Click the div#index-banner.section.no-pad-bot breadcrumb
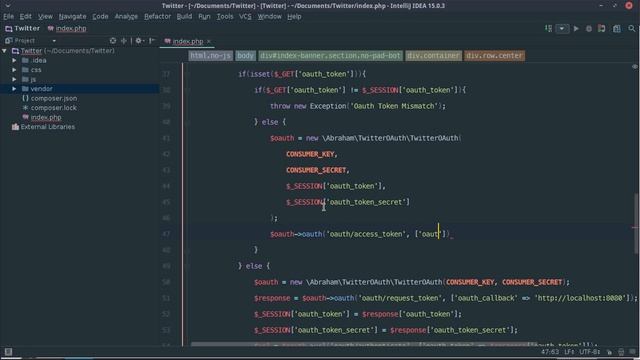 coord(330,56)
